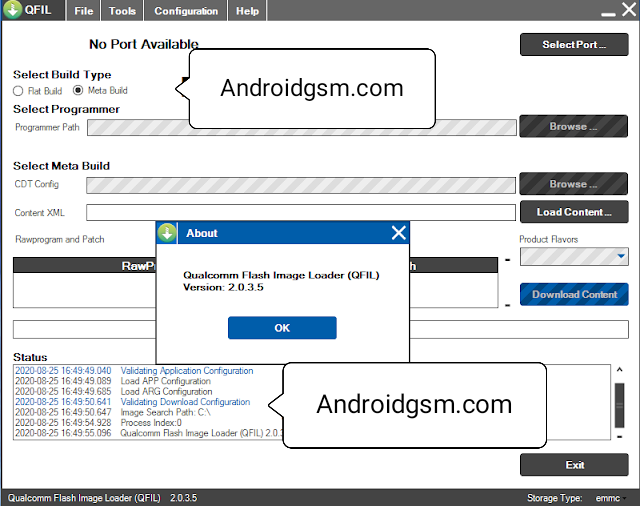The width and height of the screenshot is (640, 506).
Task: Click the QFIL green download logo icon
Action: click(x=12, y=9)
